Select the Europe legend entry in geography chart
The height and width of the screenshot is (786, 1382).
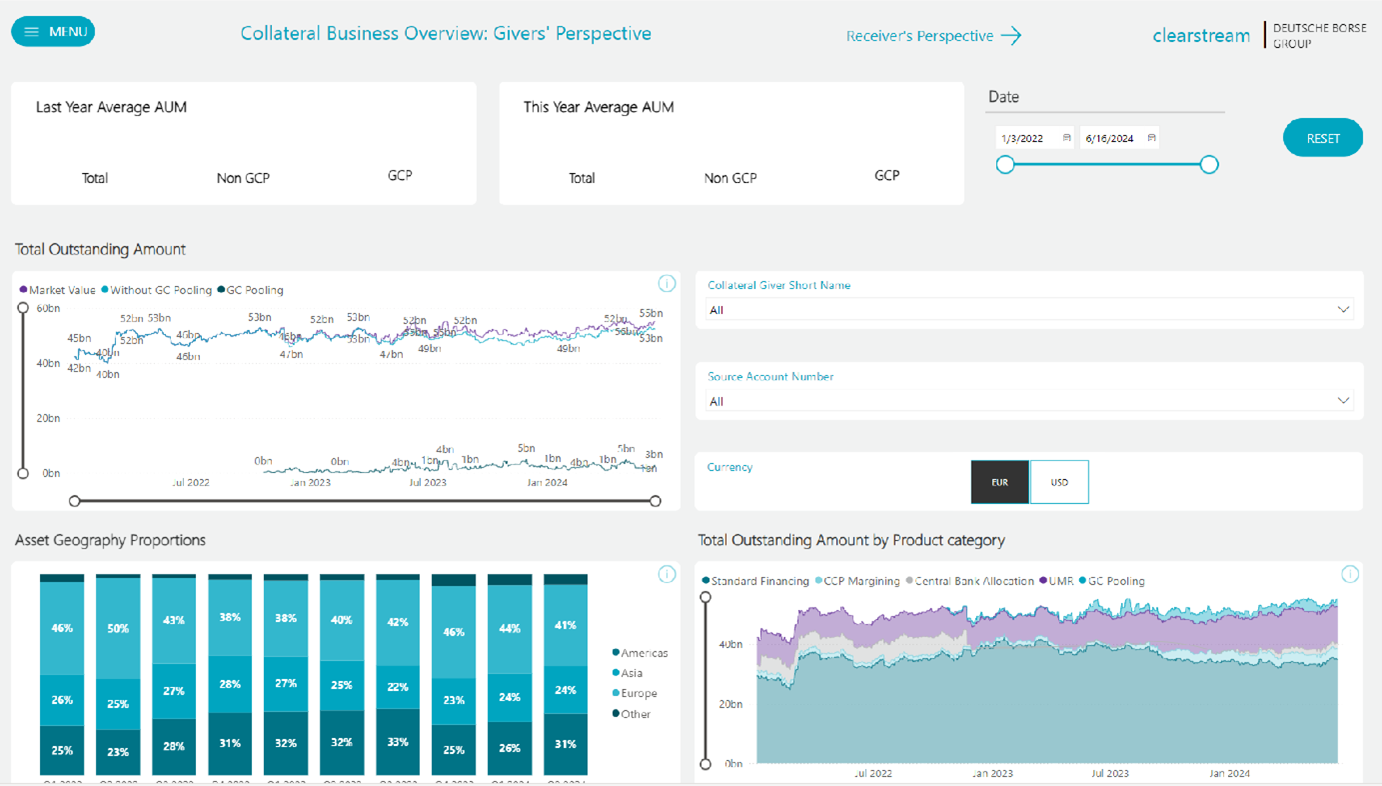(638, 693)
